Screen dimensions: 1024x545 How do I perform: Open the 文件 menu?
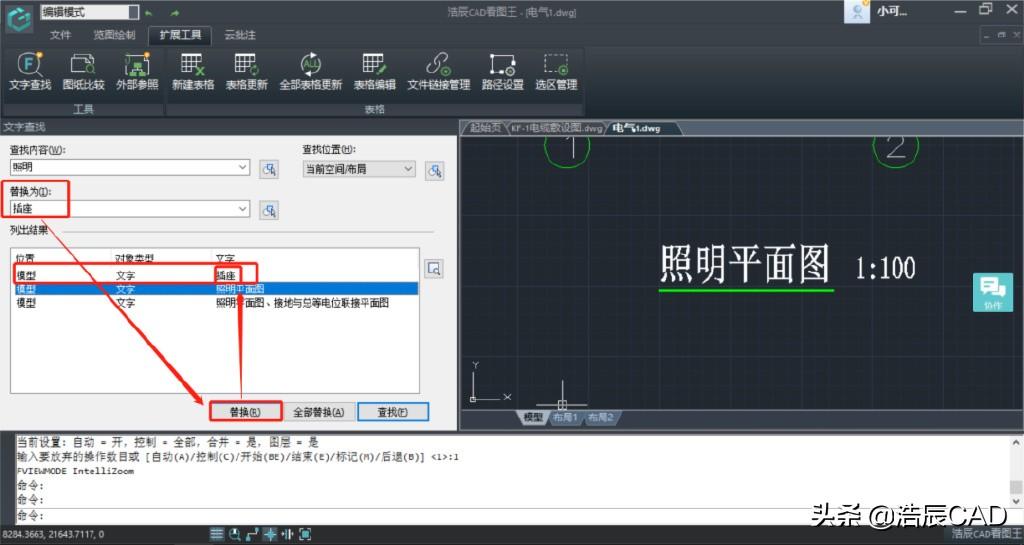coord(60,35)
